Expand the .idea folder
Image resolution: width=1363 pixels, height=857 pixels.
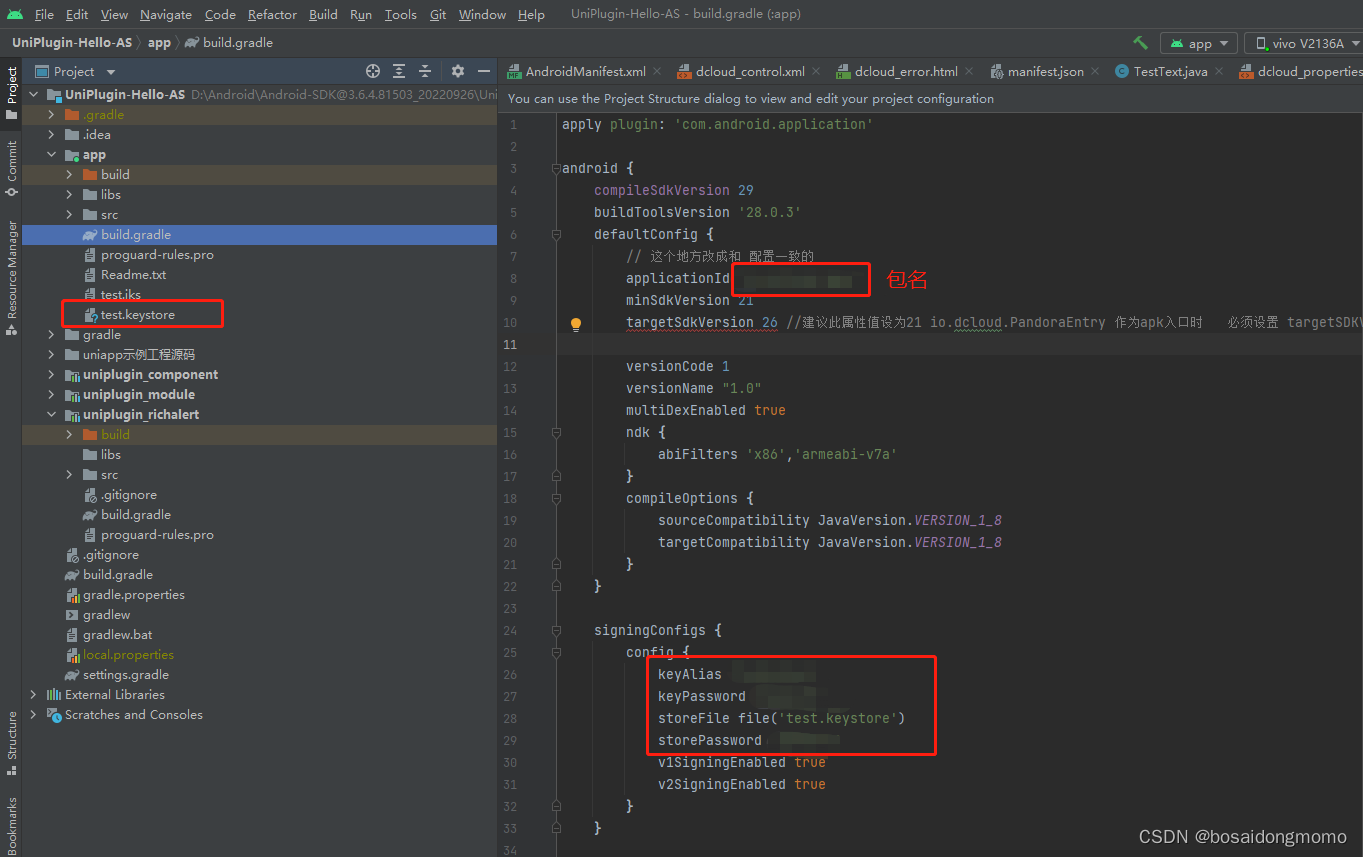pos(51,135)
